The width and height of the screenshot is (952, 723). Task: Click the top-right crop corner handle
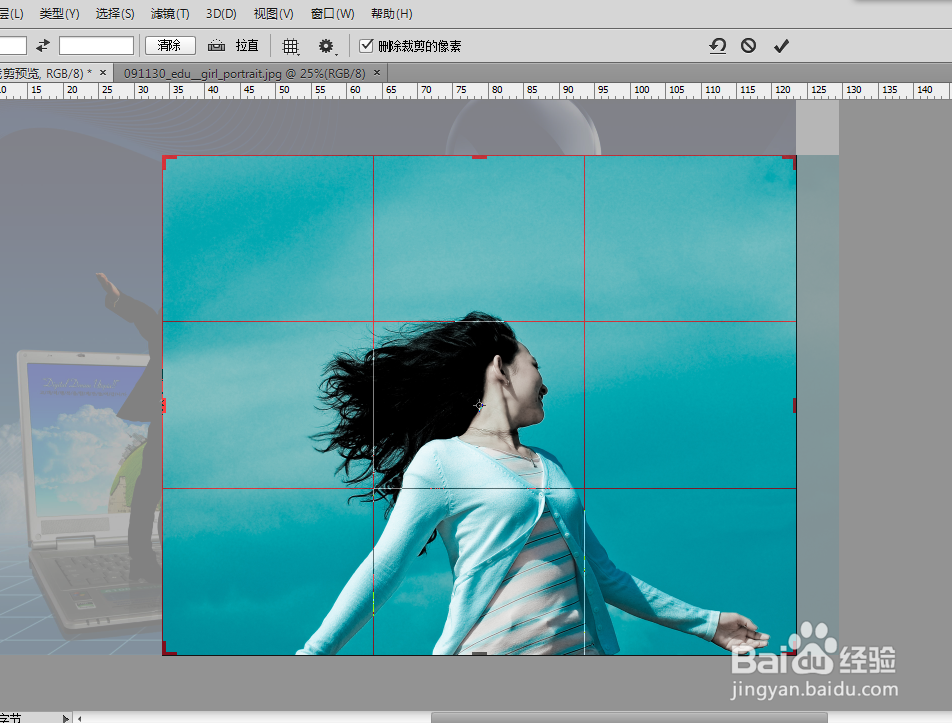pyautogui.click(x=790, y=161)
